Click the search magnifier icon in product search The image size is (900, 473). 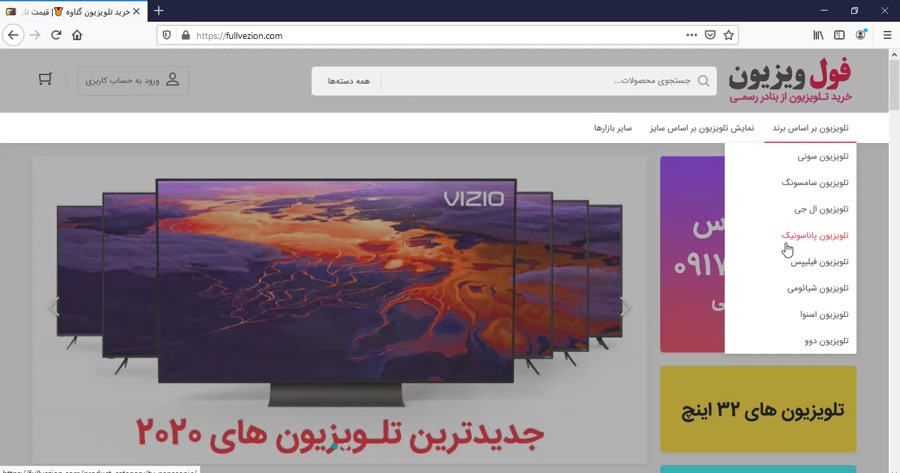[x=703, y=81]
